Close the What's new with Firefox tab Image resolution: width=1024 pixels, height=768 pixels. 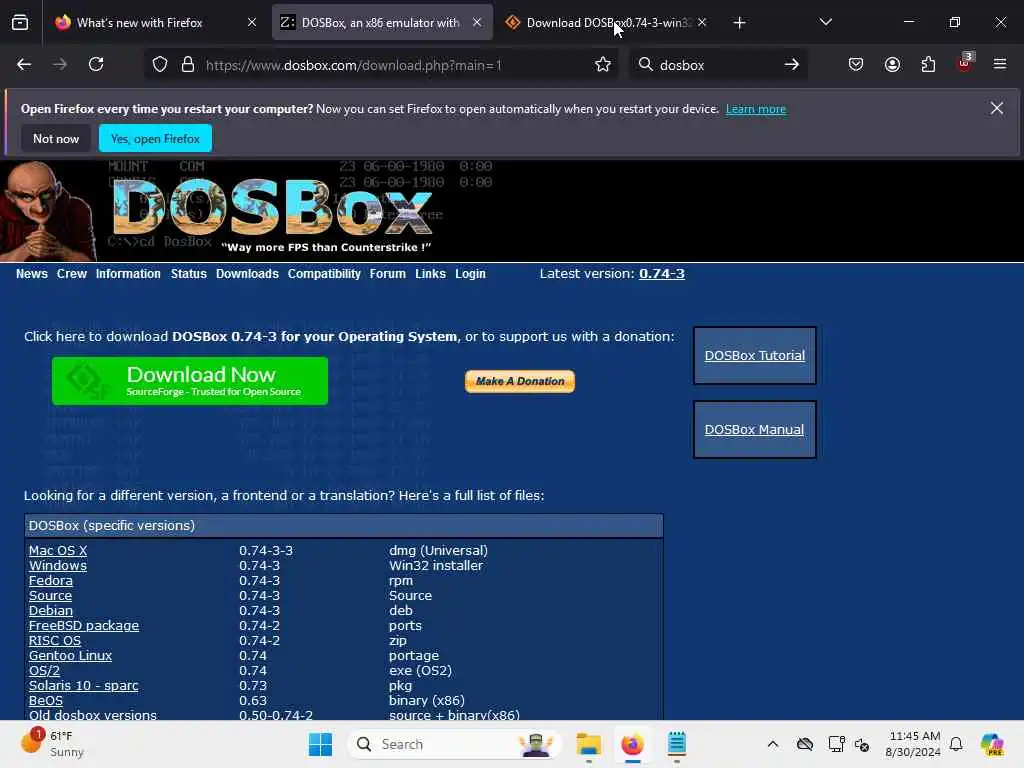(251, 22)
